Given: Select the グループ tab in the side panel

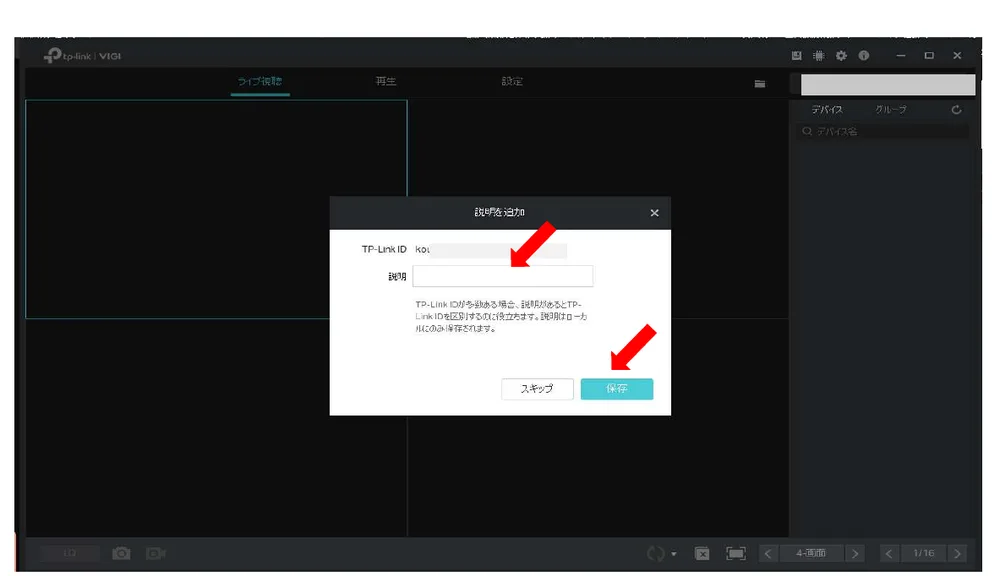Looking at the screenshot, I should 891,110.
